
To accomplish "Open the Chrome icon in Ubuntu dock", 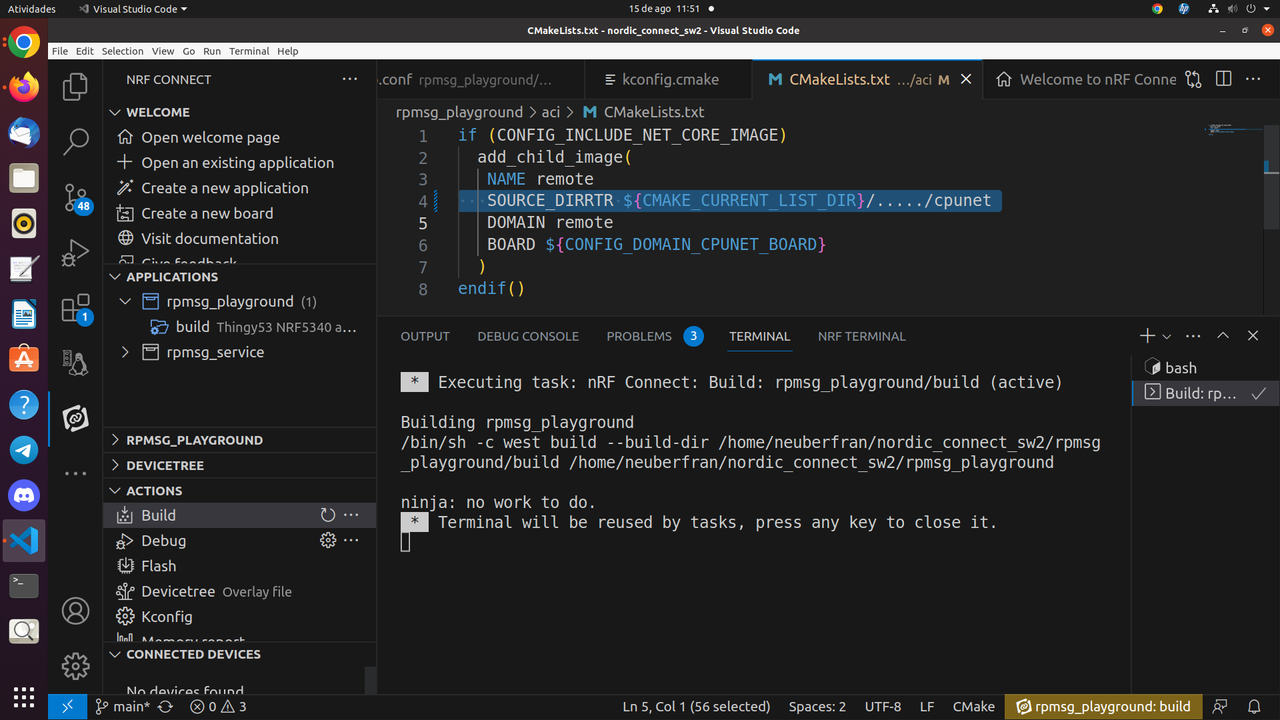I will click(x=24, y=43).
